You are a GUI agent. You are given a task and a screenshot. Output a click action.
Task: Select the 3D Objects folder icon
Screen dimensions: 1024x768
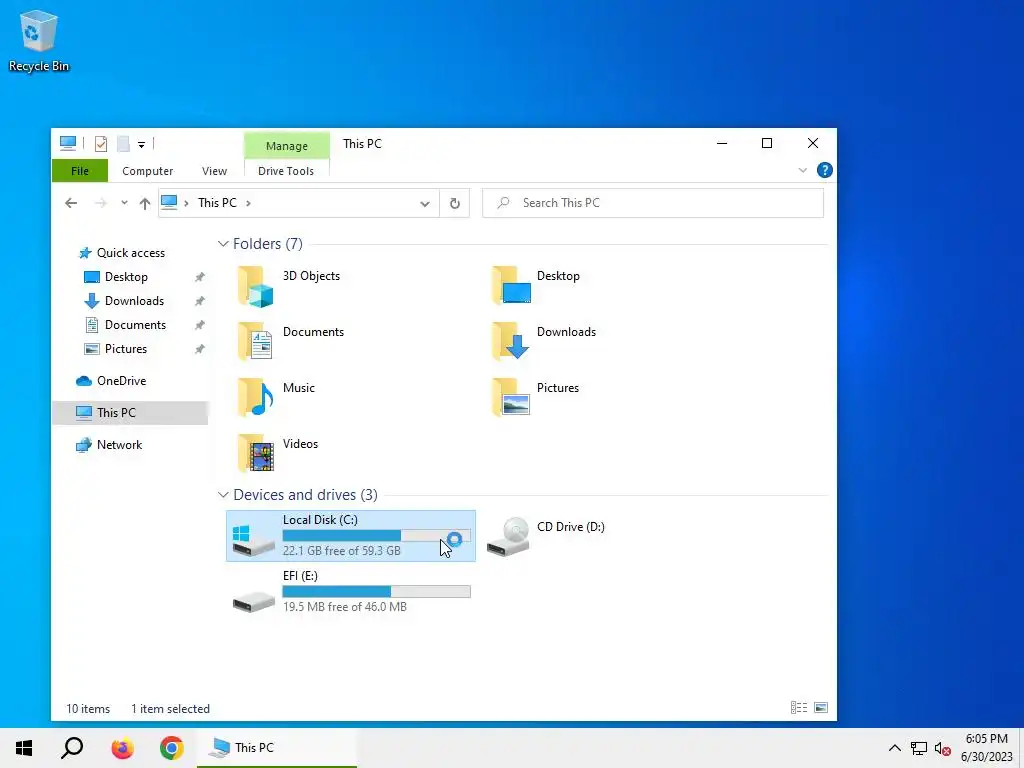coord(255,286)
